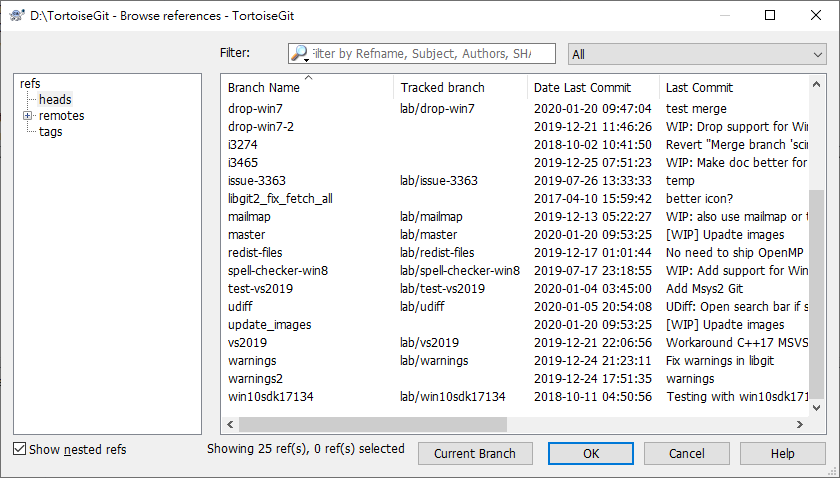Sort by Tracked branch column header

click(x=441, y=88)
